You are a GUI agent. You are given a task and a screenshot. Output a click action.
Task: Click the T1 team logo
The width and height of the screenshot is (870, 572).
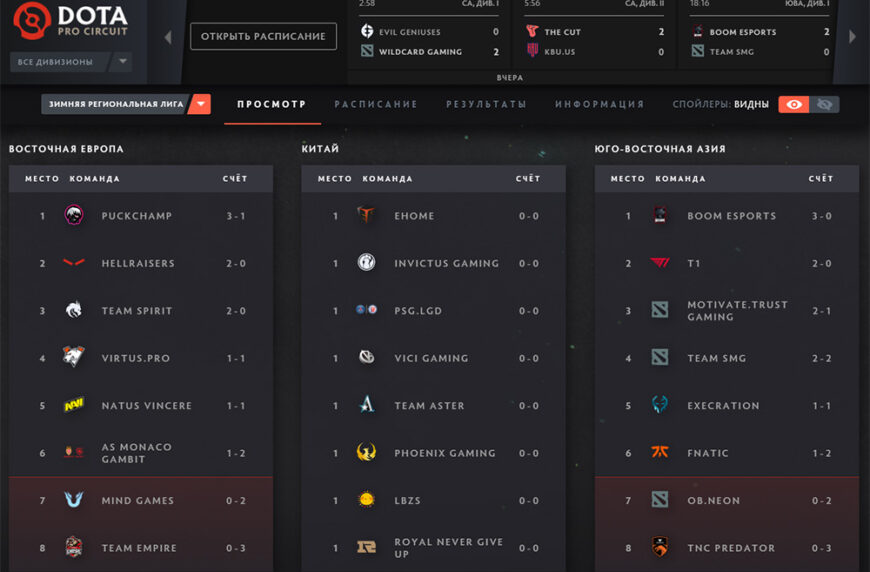tap(659, 262)
